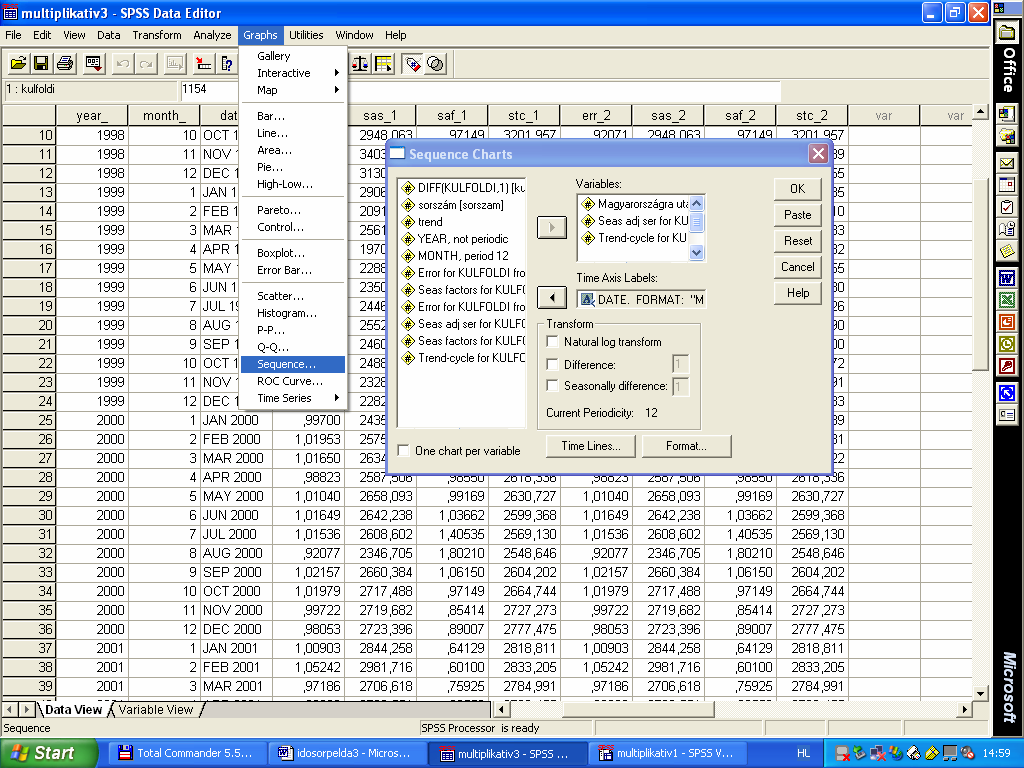Move variable into Variables with right arrow button
Screen dimensions: 1024x768
click(551, 227)
